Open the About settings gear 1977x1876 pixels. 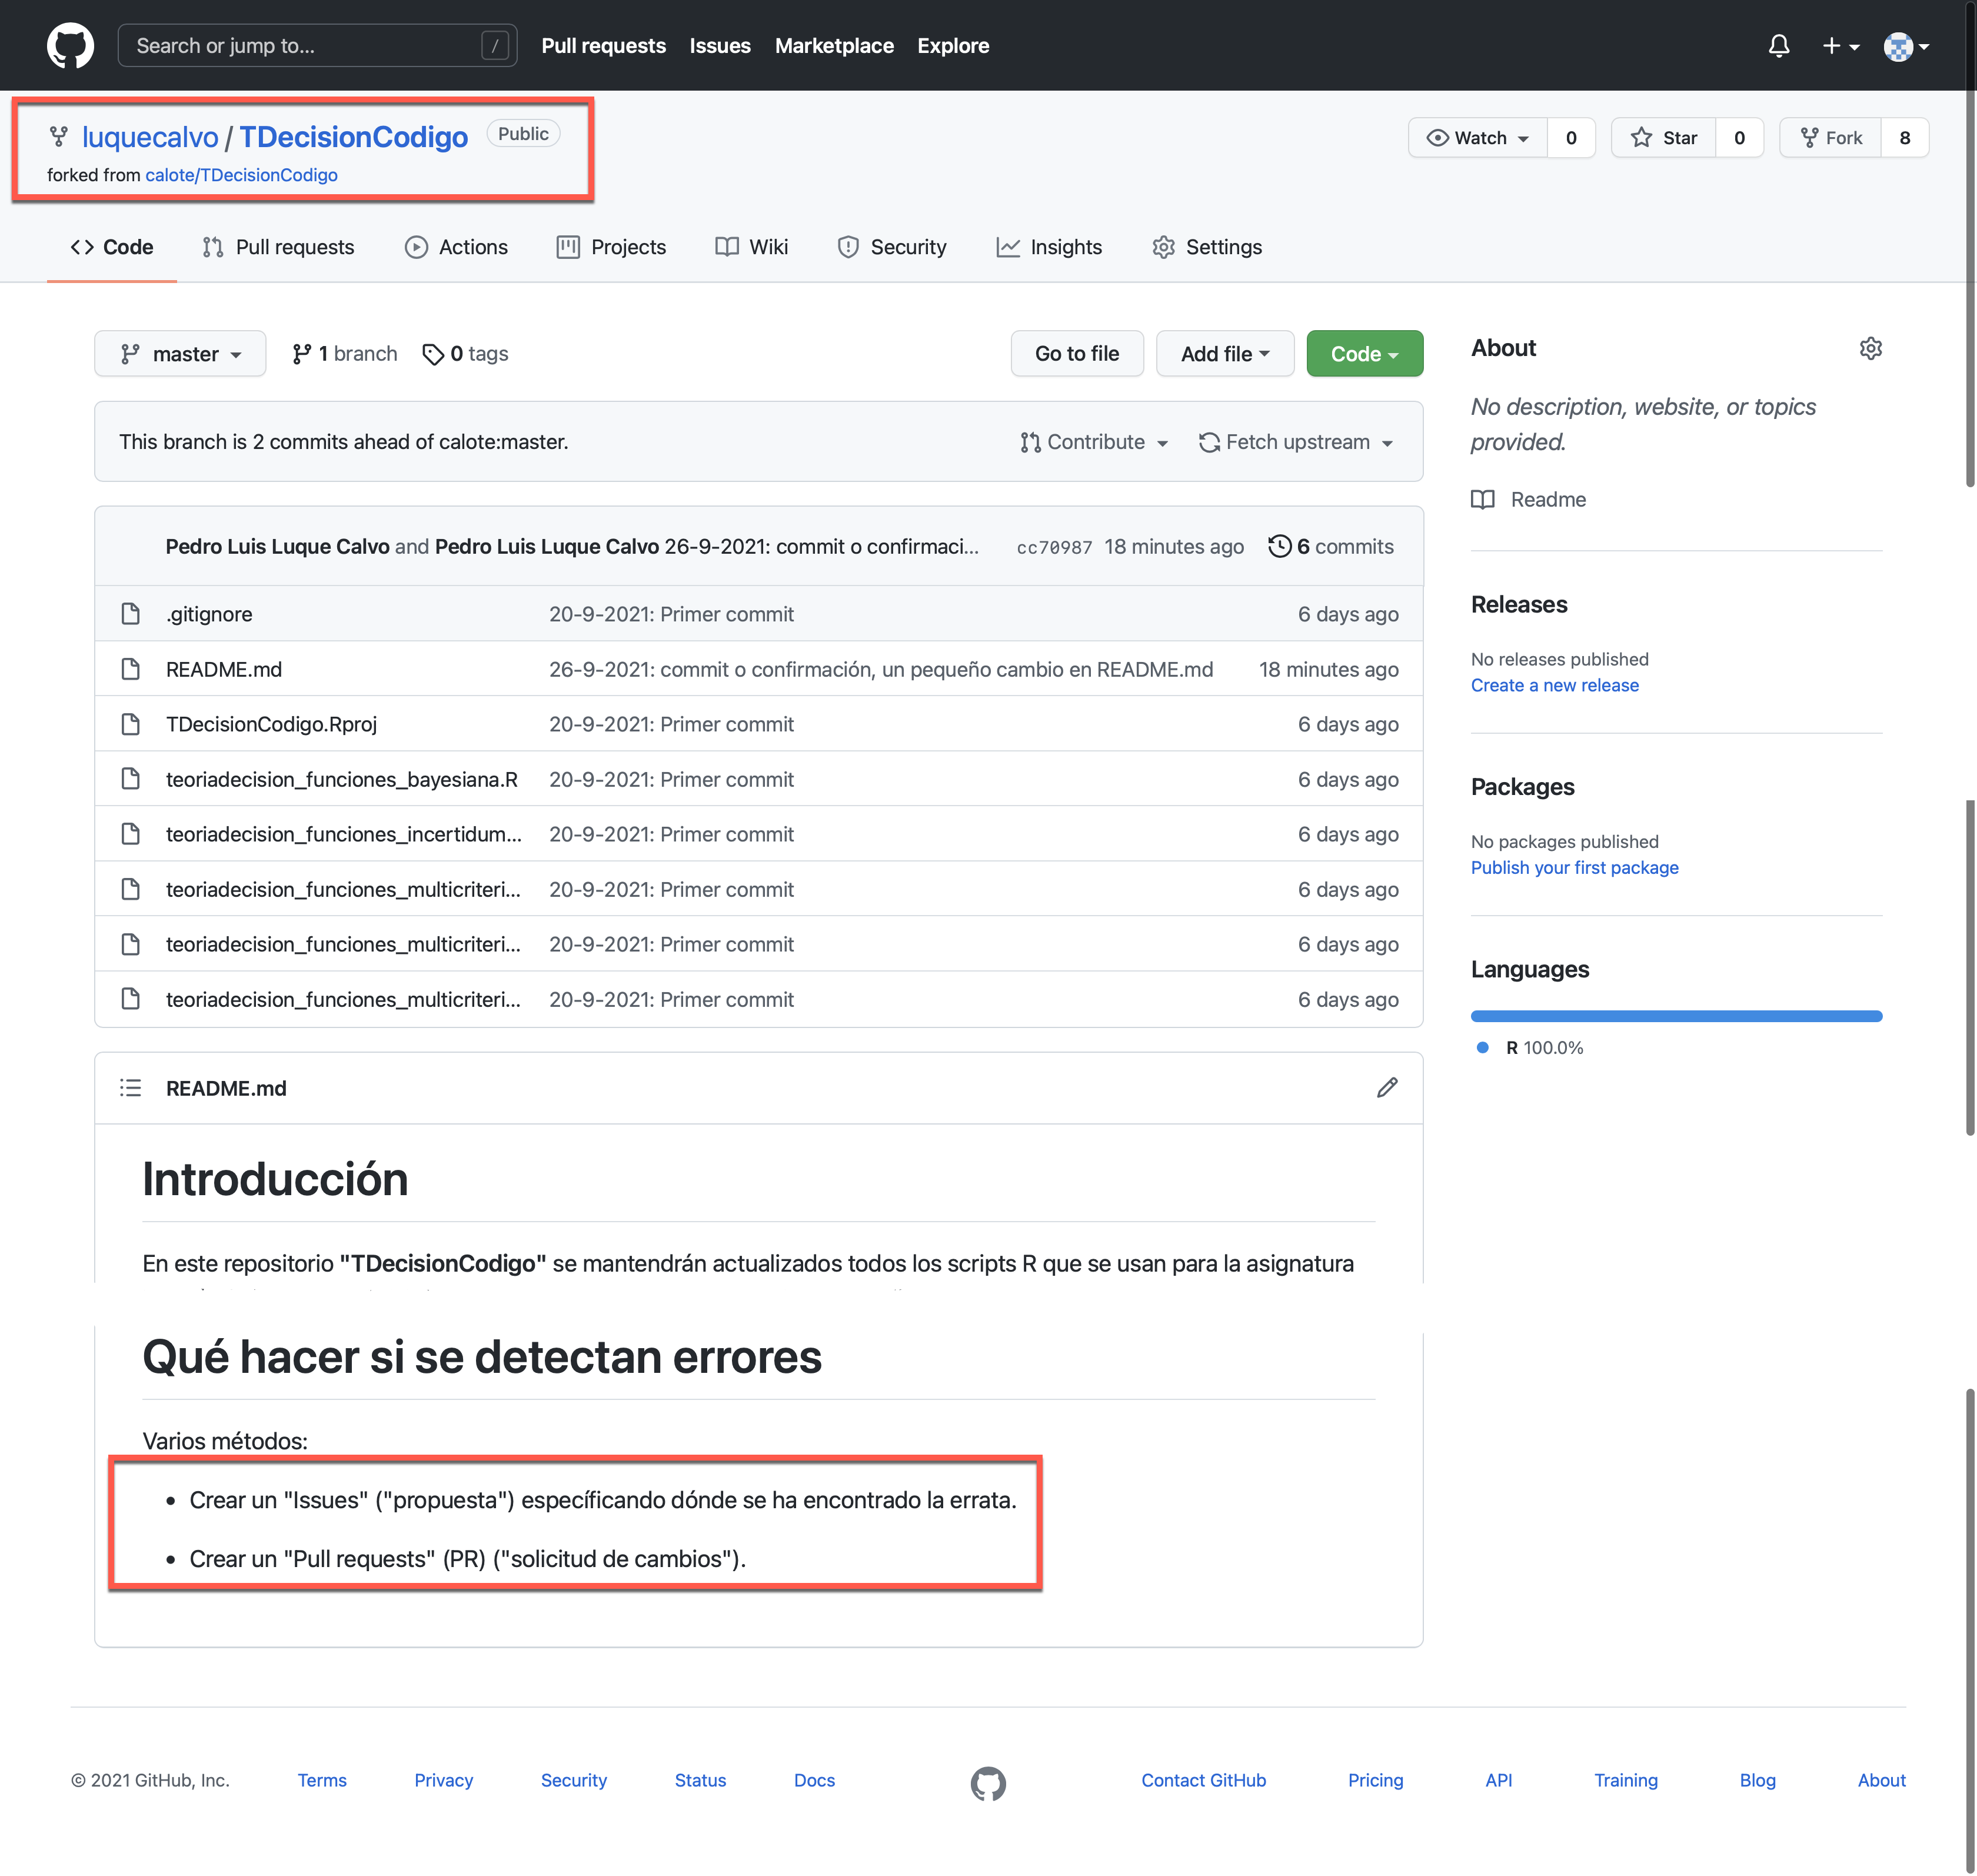(x=1870, y=348)
